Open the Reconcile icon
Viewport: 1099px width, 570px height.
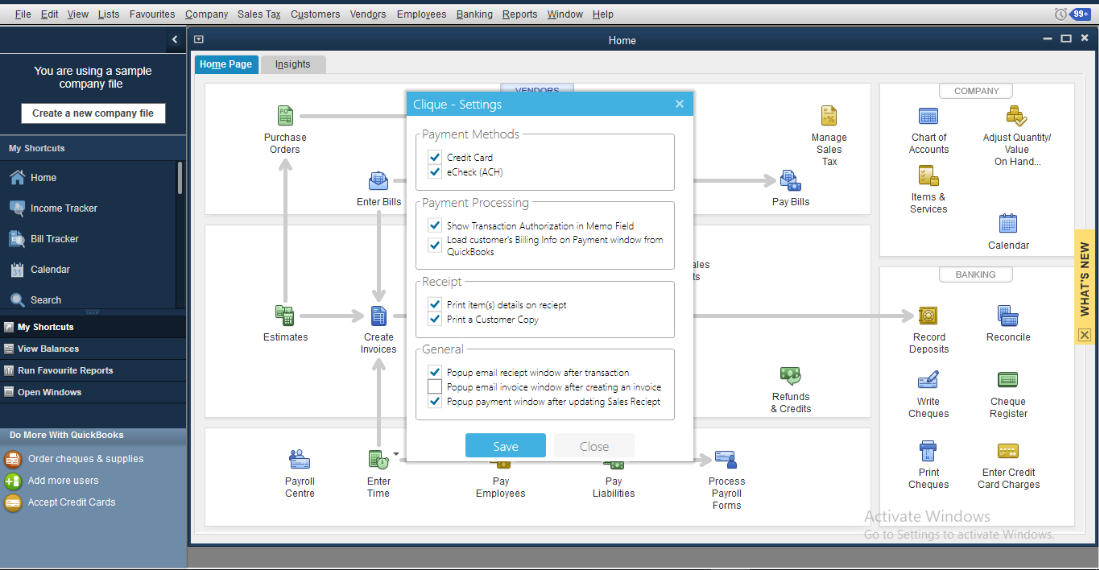pyautogui.click(x=1008, y=315)
